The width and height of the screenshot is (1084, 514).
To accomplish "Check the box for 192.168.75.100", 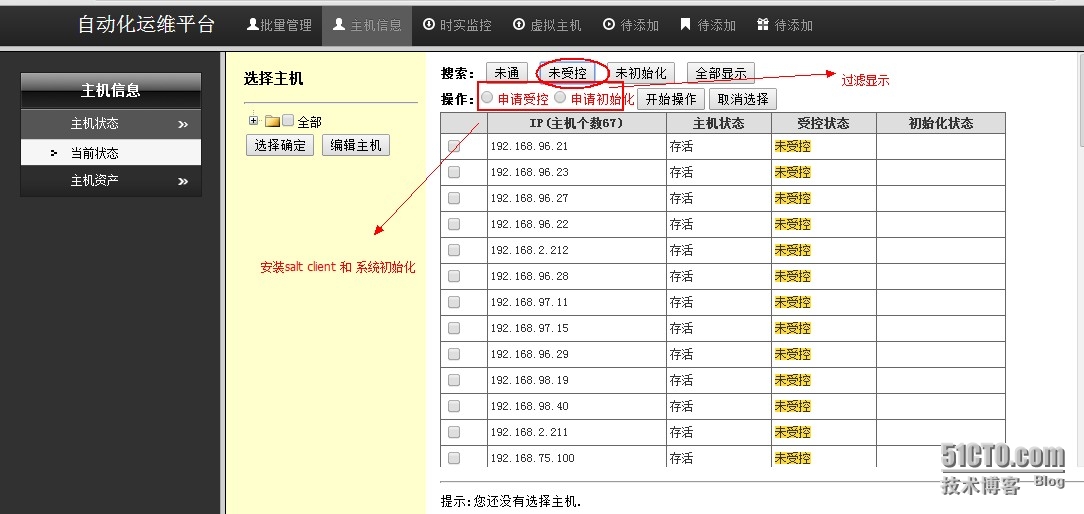I will pyautogui.click(x=454, y=457).
